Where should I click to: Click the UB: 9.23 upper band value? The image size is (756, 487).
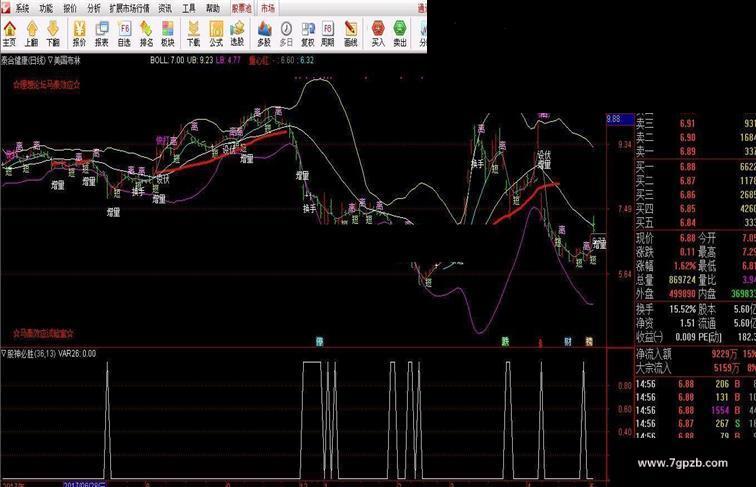pyautogui.click(x=200, y=60)
